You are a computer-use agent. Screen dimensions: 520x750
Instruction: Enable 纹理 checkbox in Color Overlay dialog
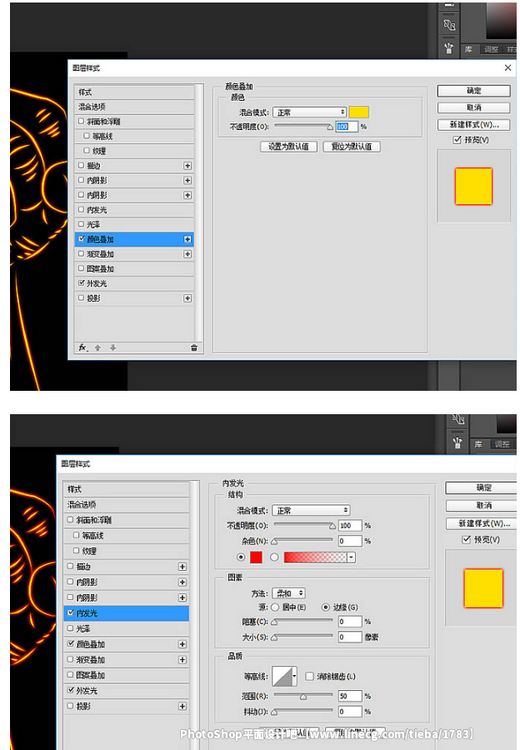(x=87, y=151)
